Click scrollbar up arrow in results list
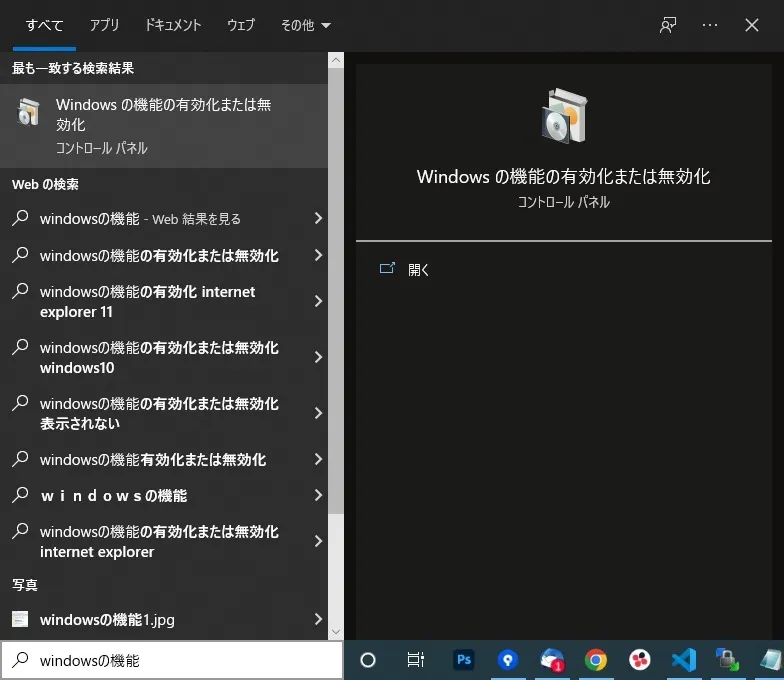This screenshot has height=680, width=784. pyautogui.click(x=336, y=60)
